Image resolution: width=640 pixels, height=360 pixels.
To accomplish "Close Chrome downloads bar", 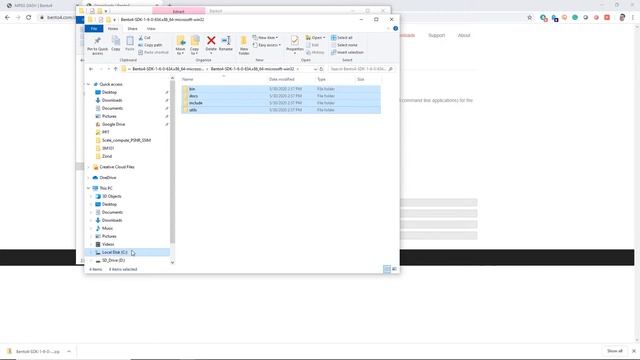I will [633, 351].
